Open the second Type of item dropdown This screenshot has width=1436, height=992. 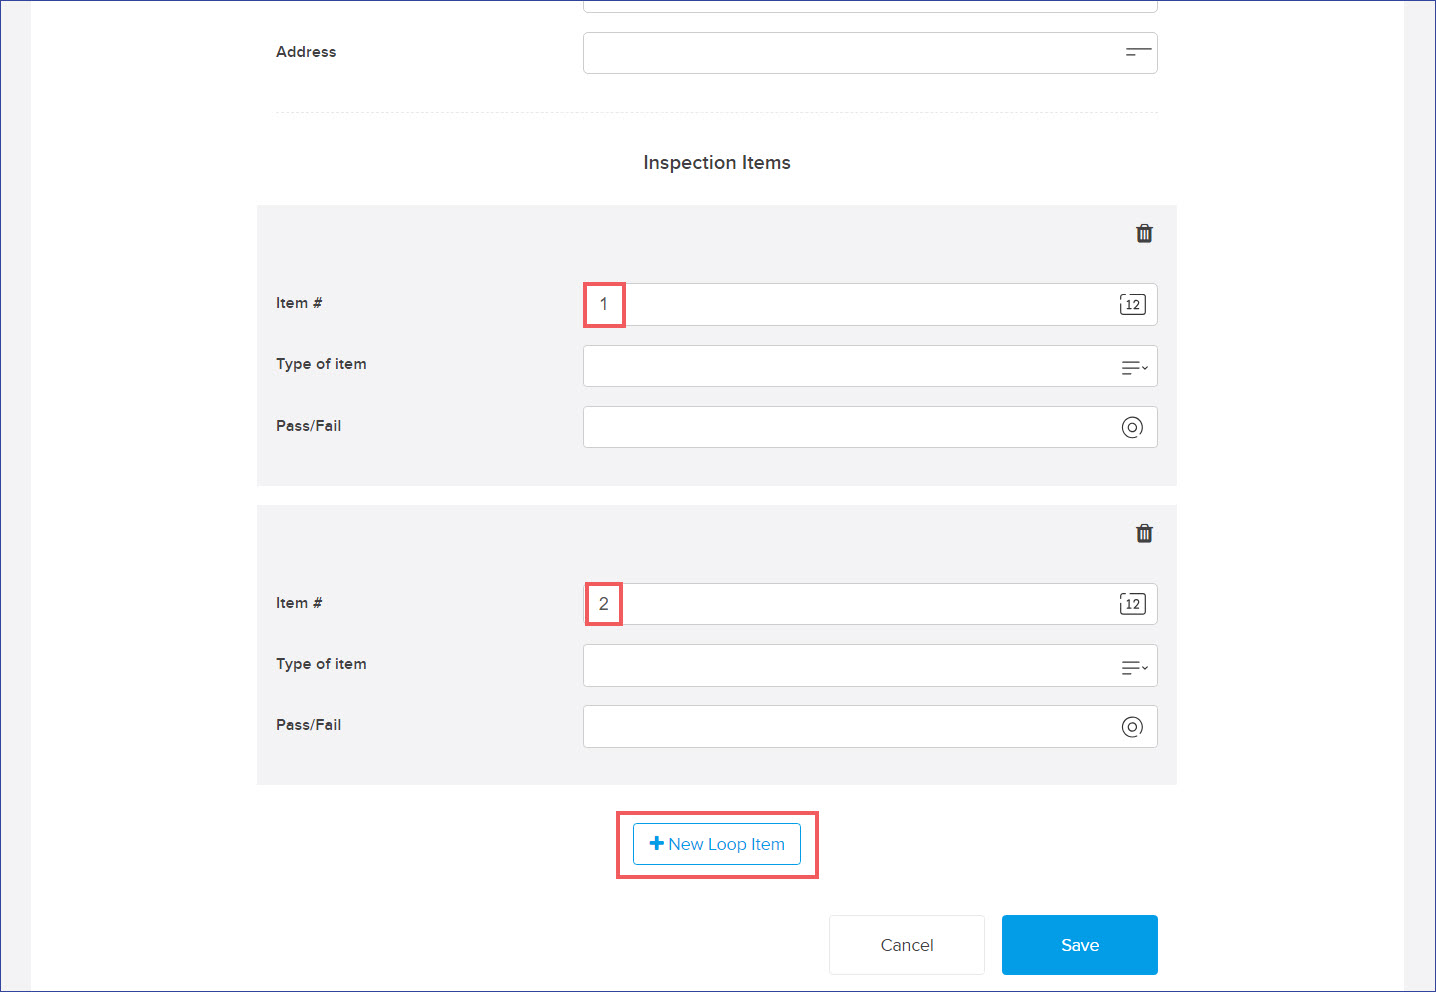(850, 666)
